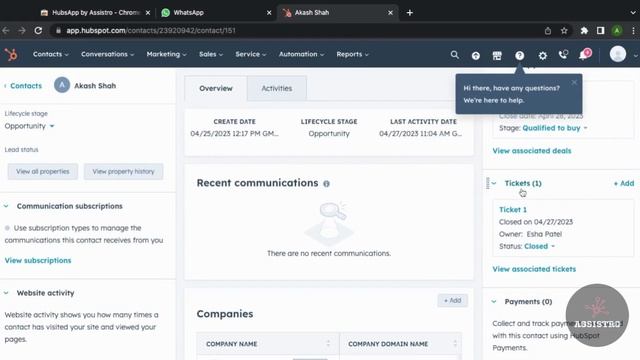The width and height of the screenshot is (640, 360).
Task: Toggle the browser side panel icon
Action: 600,31
